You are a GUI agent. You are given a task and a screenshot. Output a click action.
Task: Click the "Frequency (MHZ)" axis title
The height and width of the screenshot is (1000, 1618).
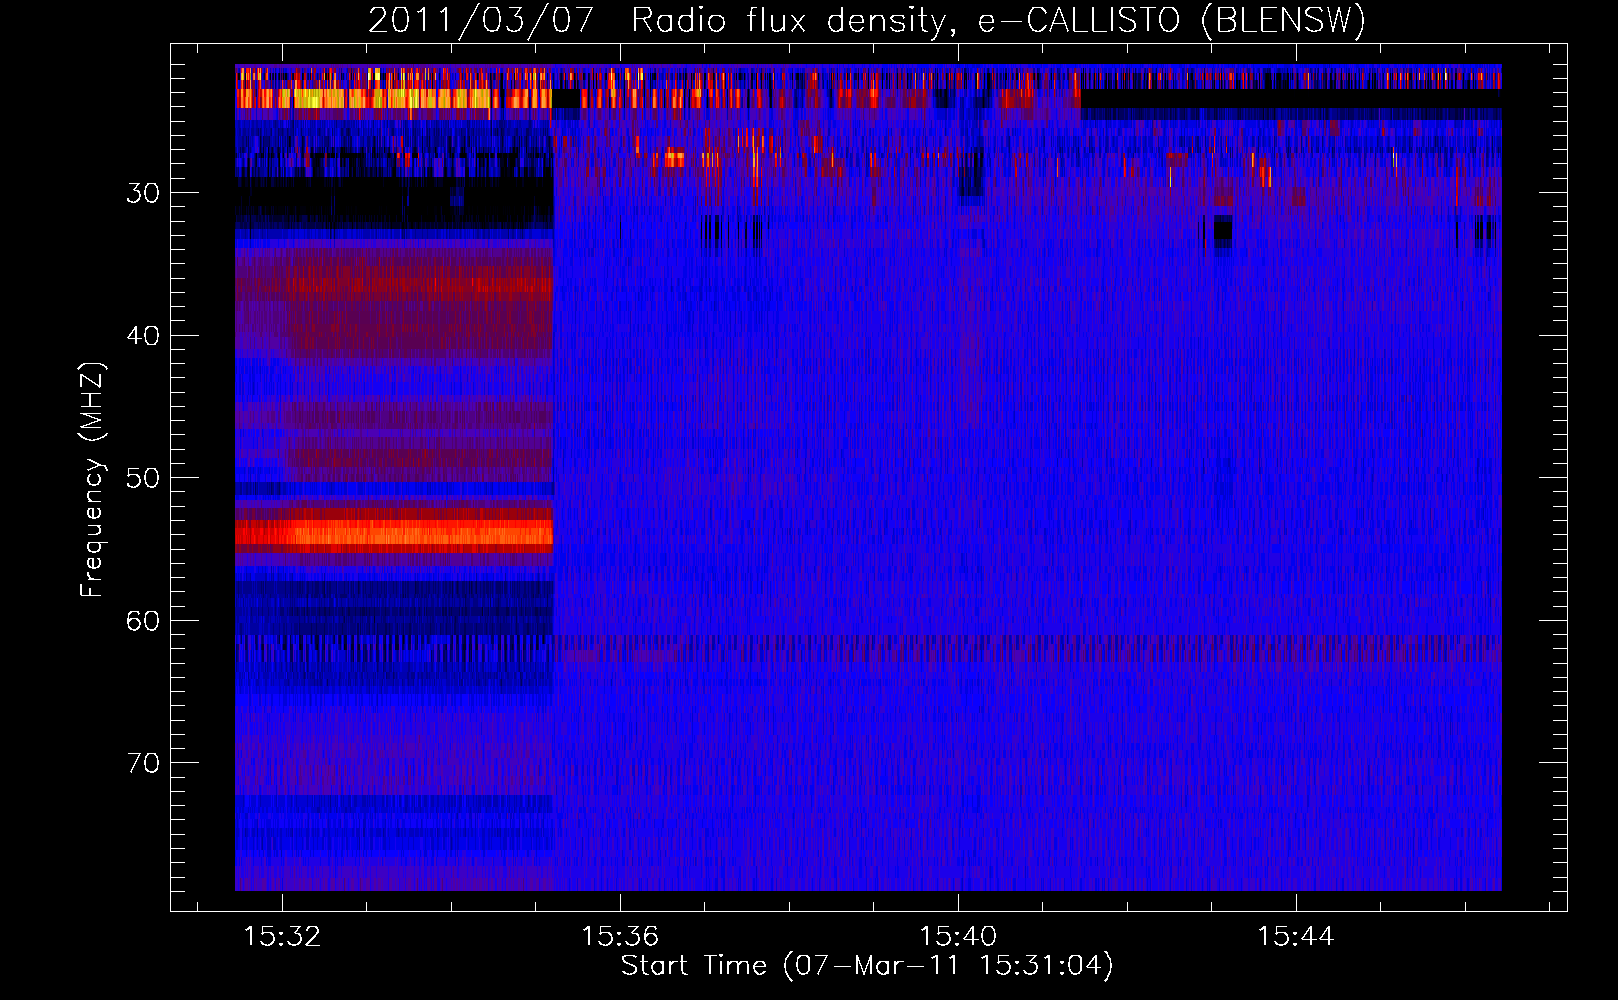click(92, 480)
